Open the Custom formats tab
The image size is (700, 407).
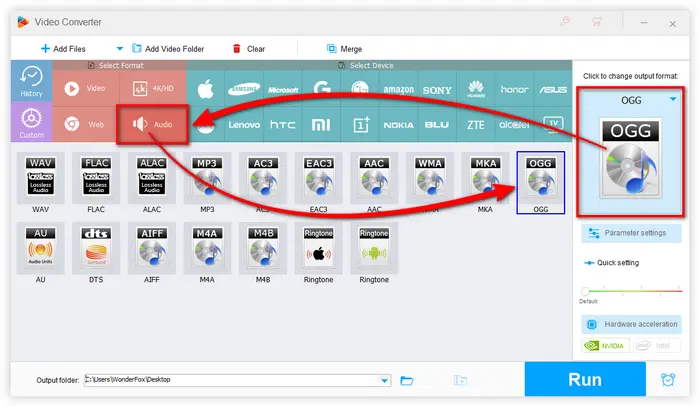31,122
